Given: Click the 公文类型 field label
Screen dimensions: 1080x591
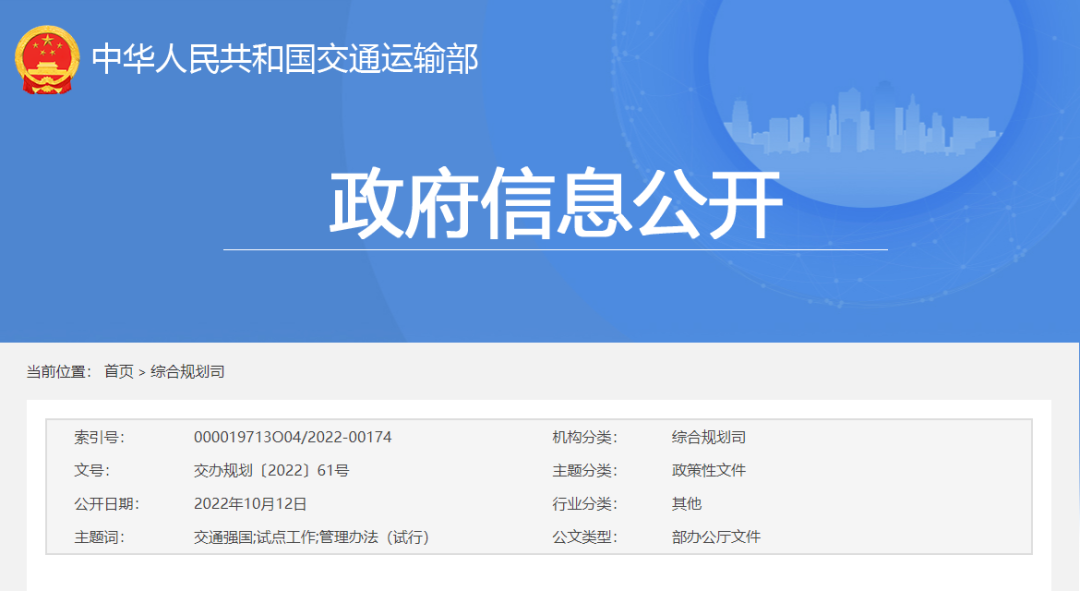Looking at the screenshot, I should tap(585, 537).
